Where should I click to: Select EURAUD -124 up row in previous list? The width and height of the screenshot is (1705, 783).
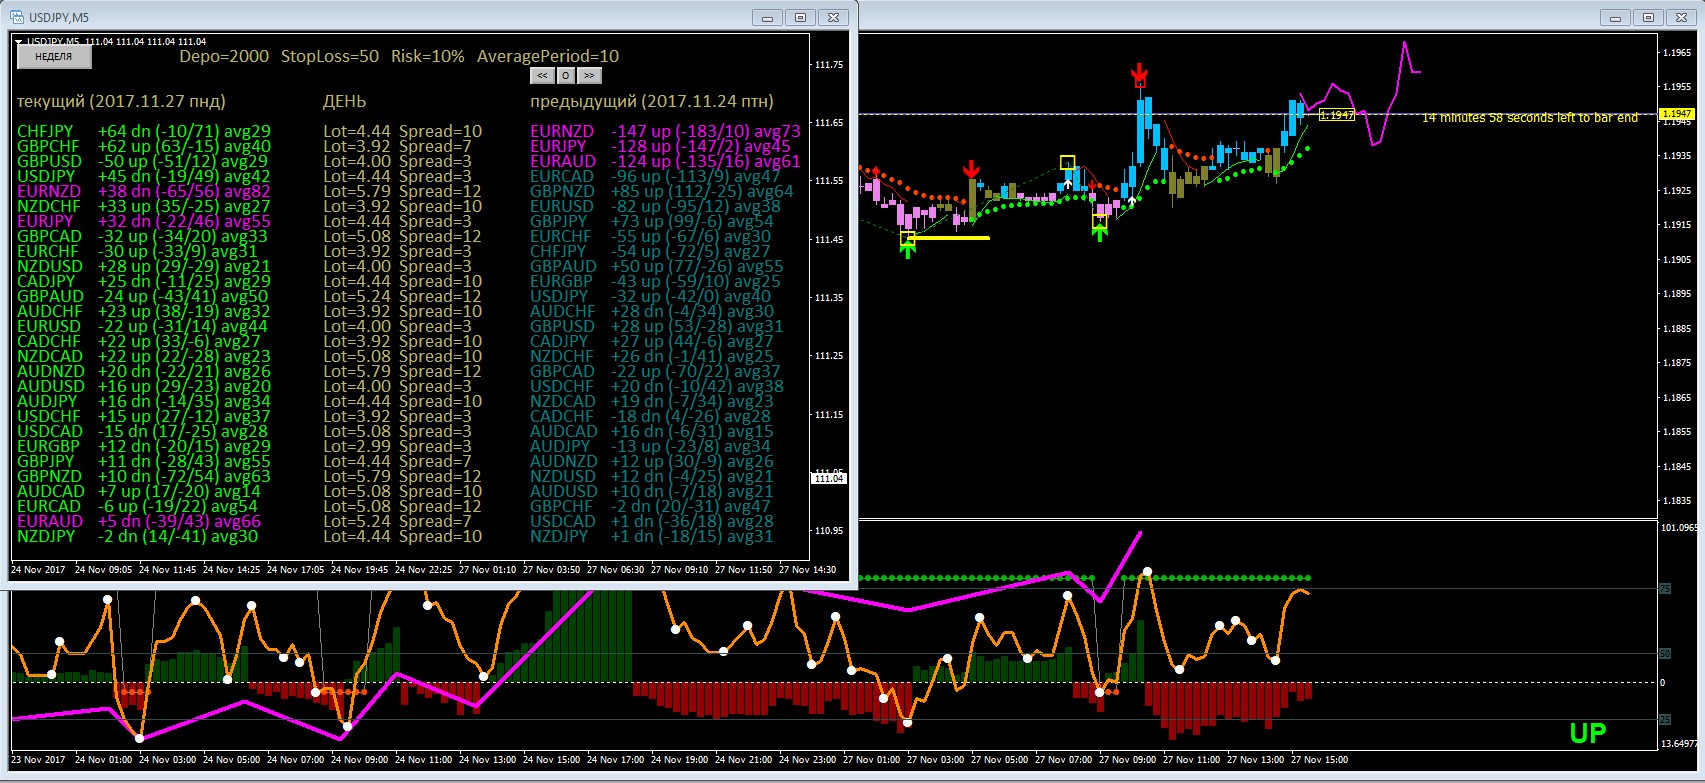[665, 161]
